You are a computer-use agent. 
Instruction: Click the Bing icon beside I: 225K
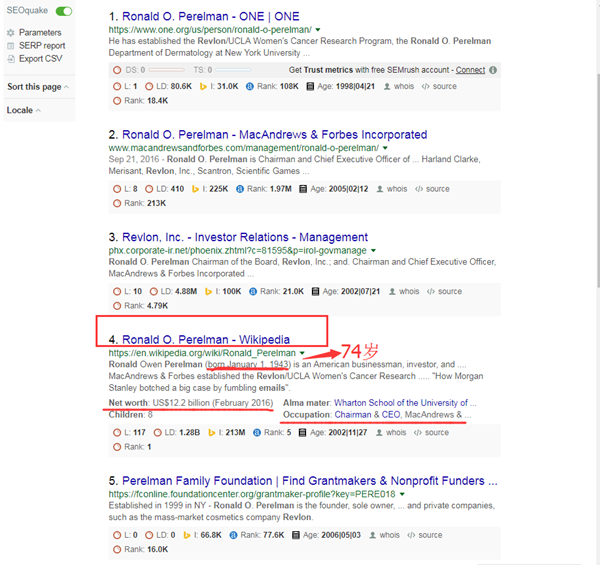pos(195,189)
